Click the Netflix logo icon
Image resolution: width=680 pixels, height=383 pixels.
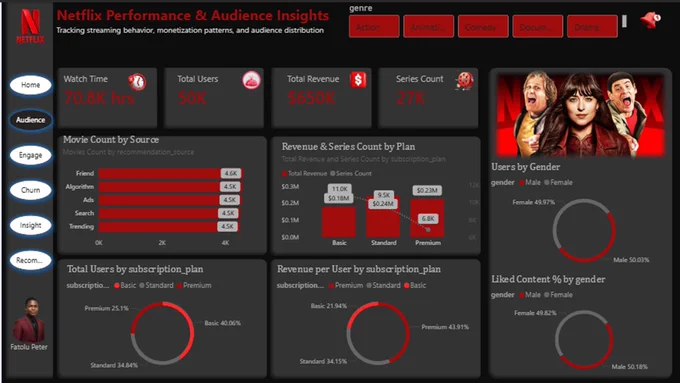(30, 26)
